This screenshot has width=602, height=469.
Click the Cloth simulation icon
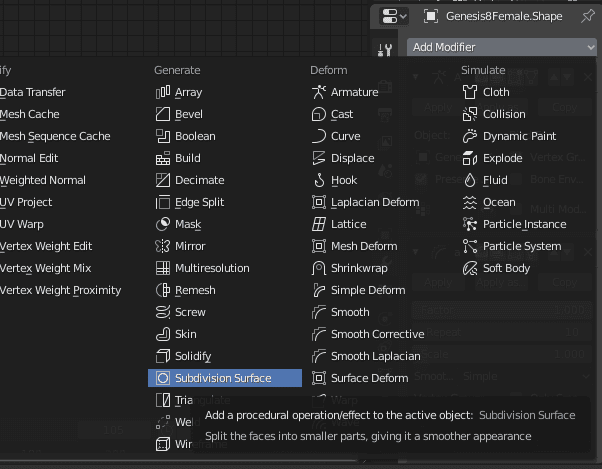pos(470,92)
